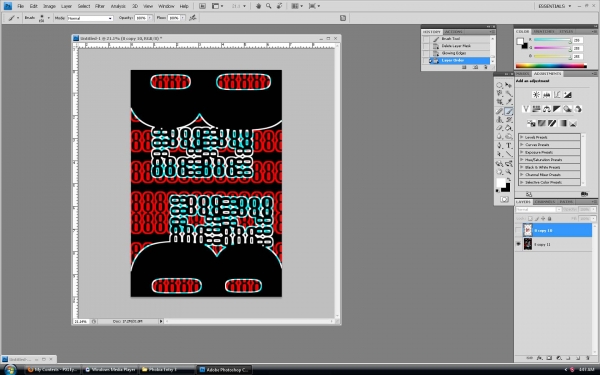Select the Line shape tool

pos(509,153)
